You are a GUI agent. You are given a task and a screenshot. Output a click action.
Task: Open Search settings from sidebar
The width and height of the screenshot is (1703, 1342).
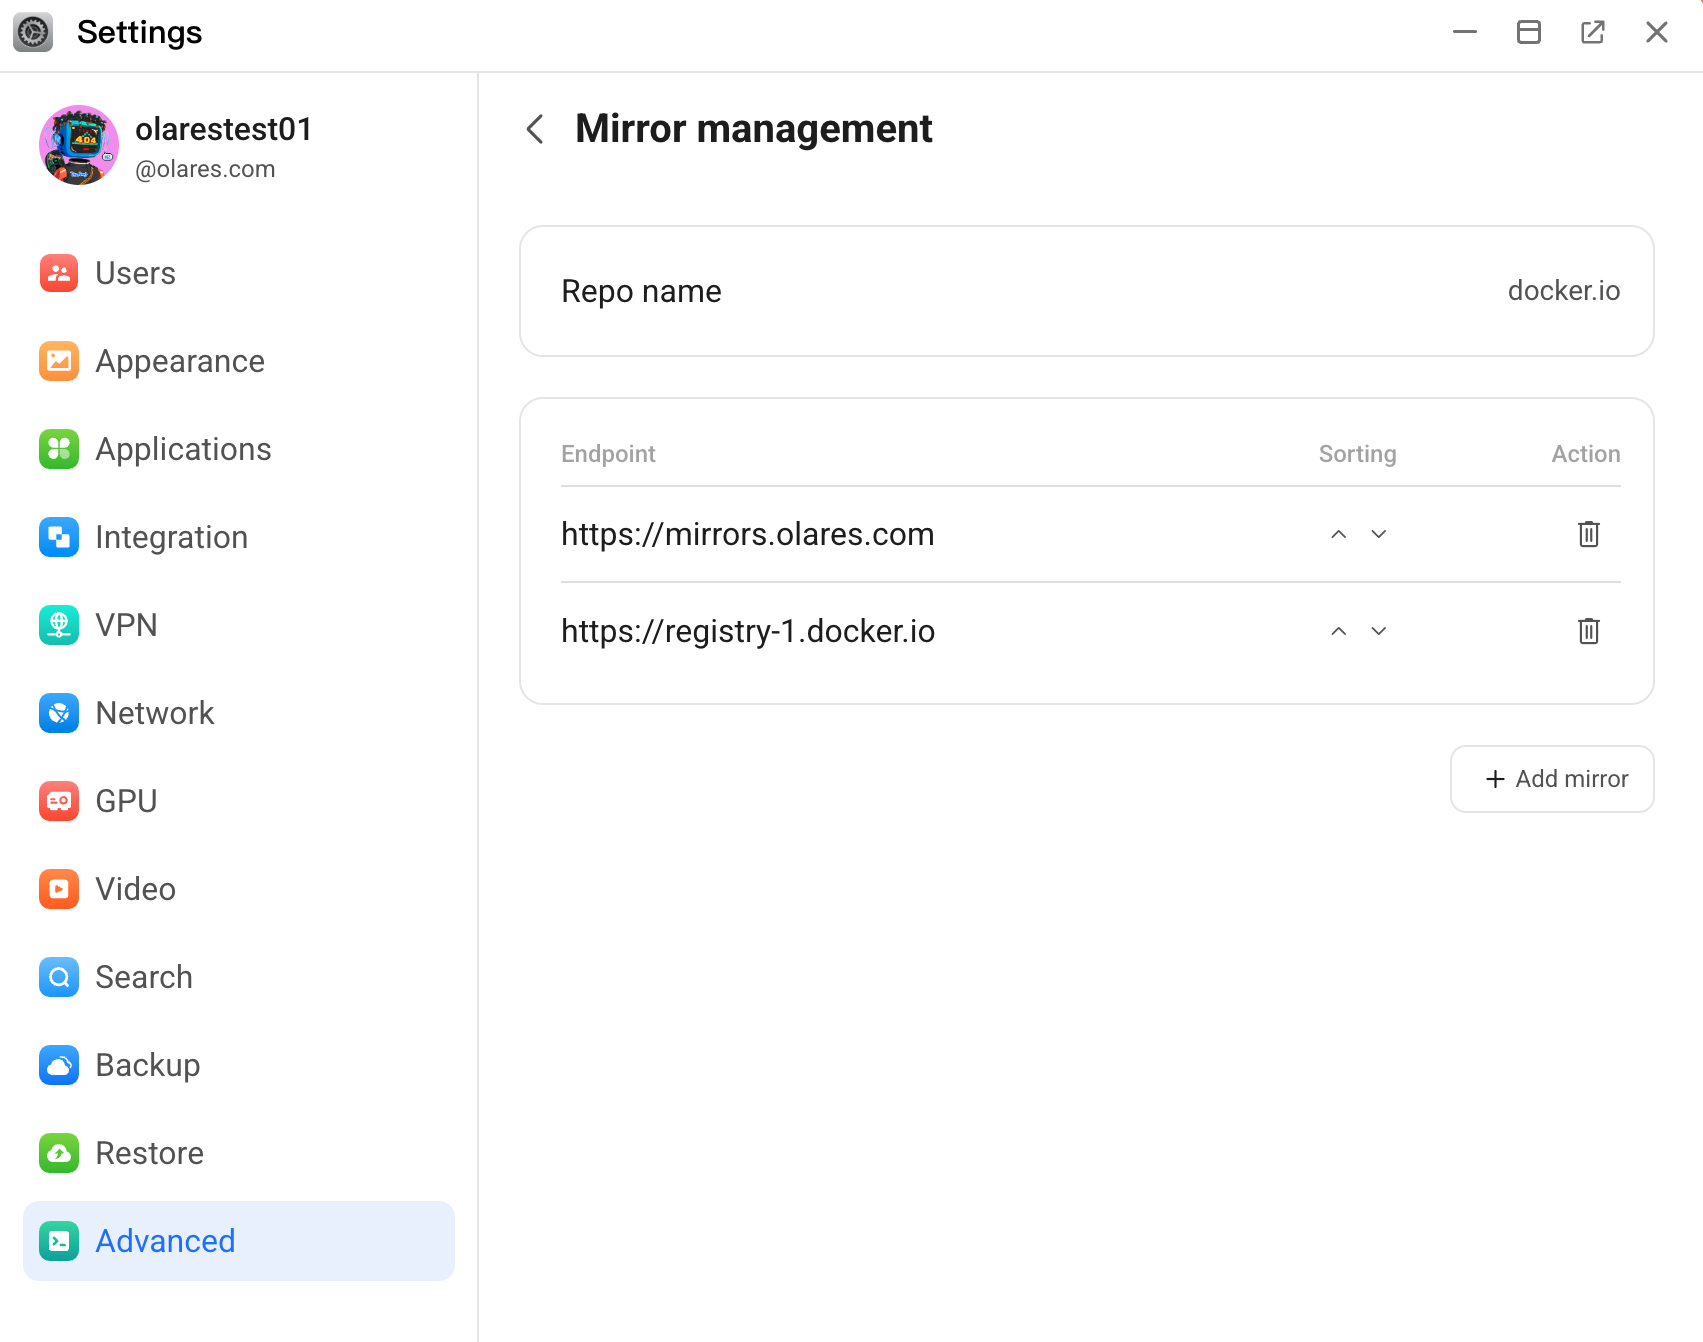tap(143, 977)
